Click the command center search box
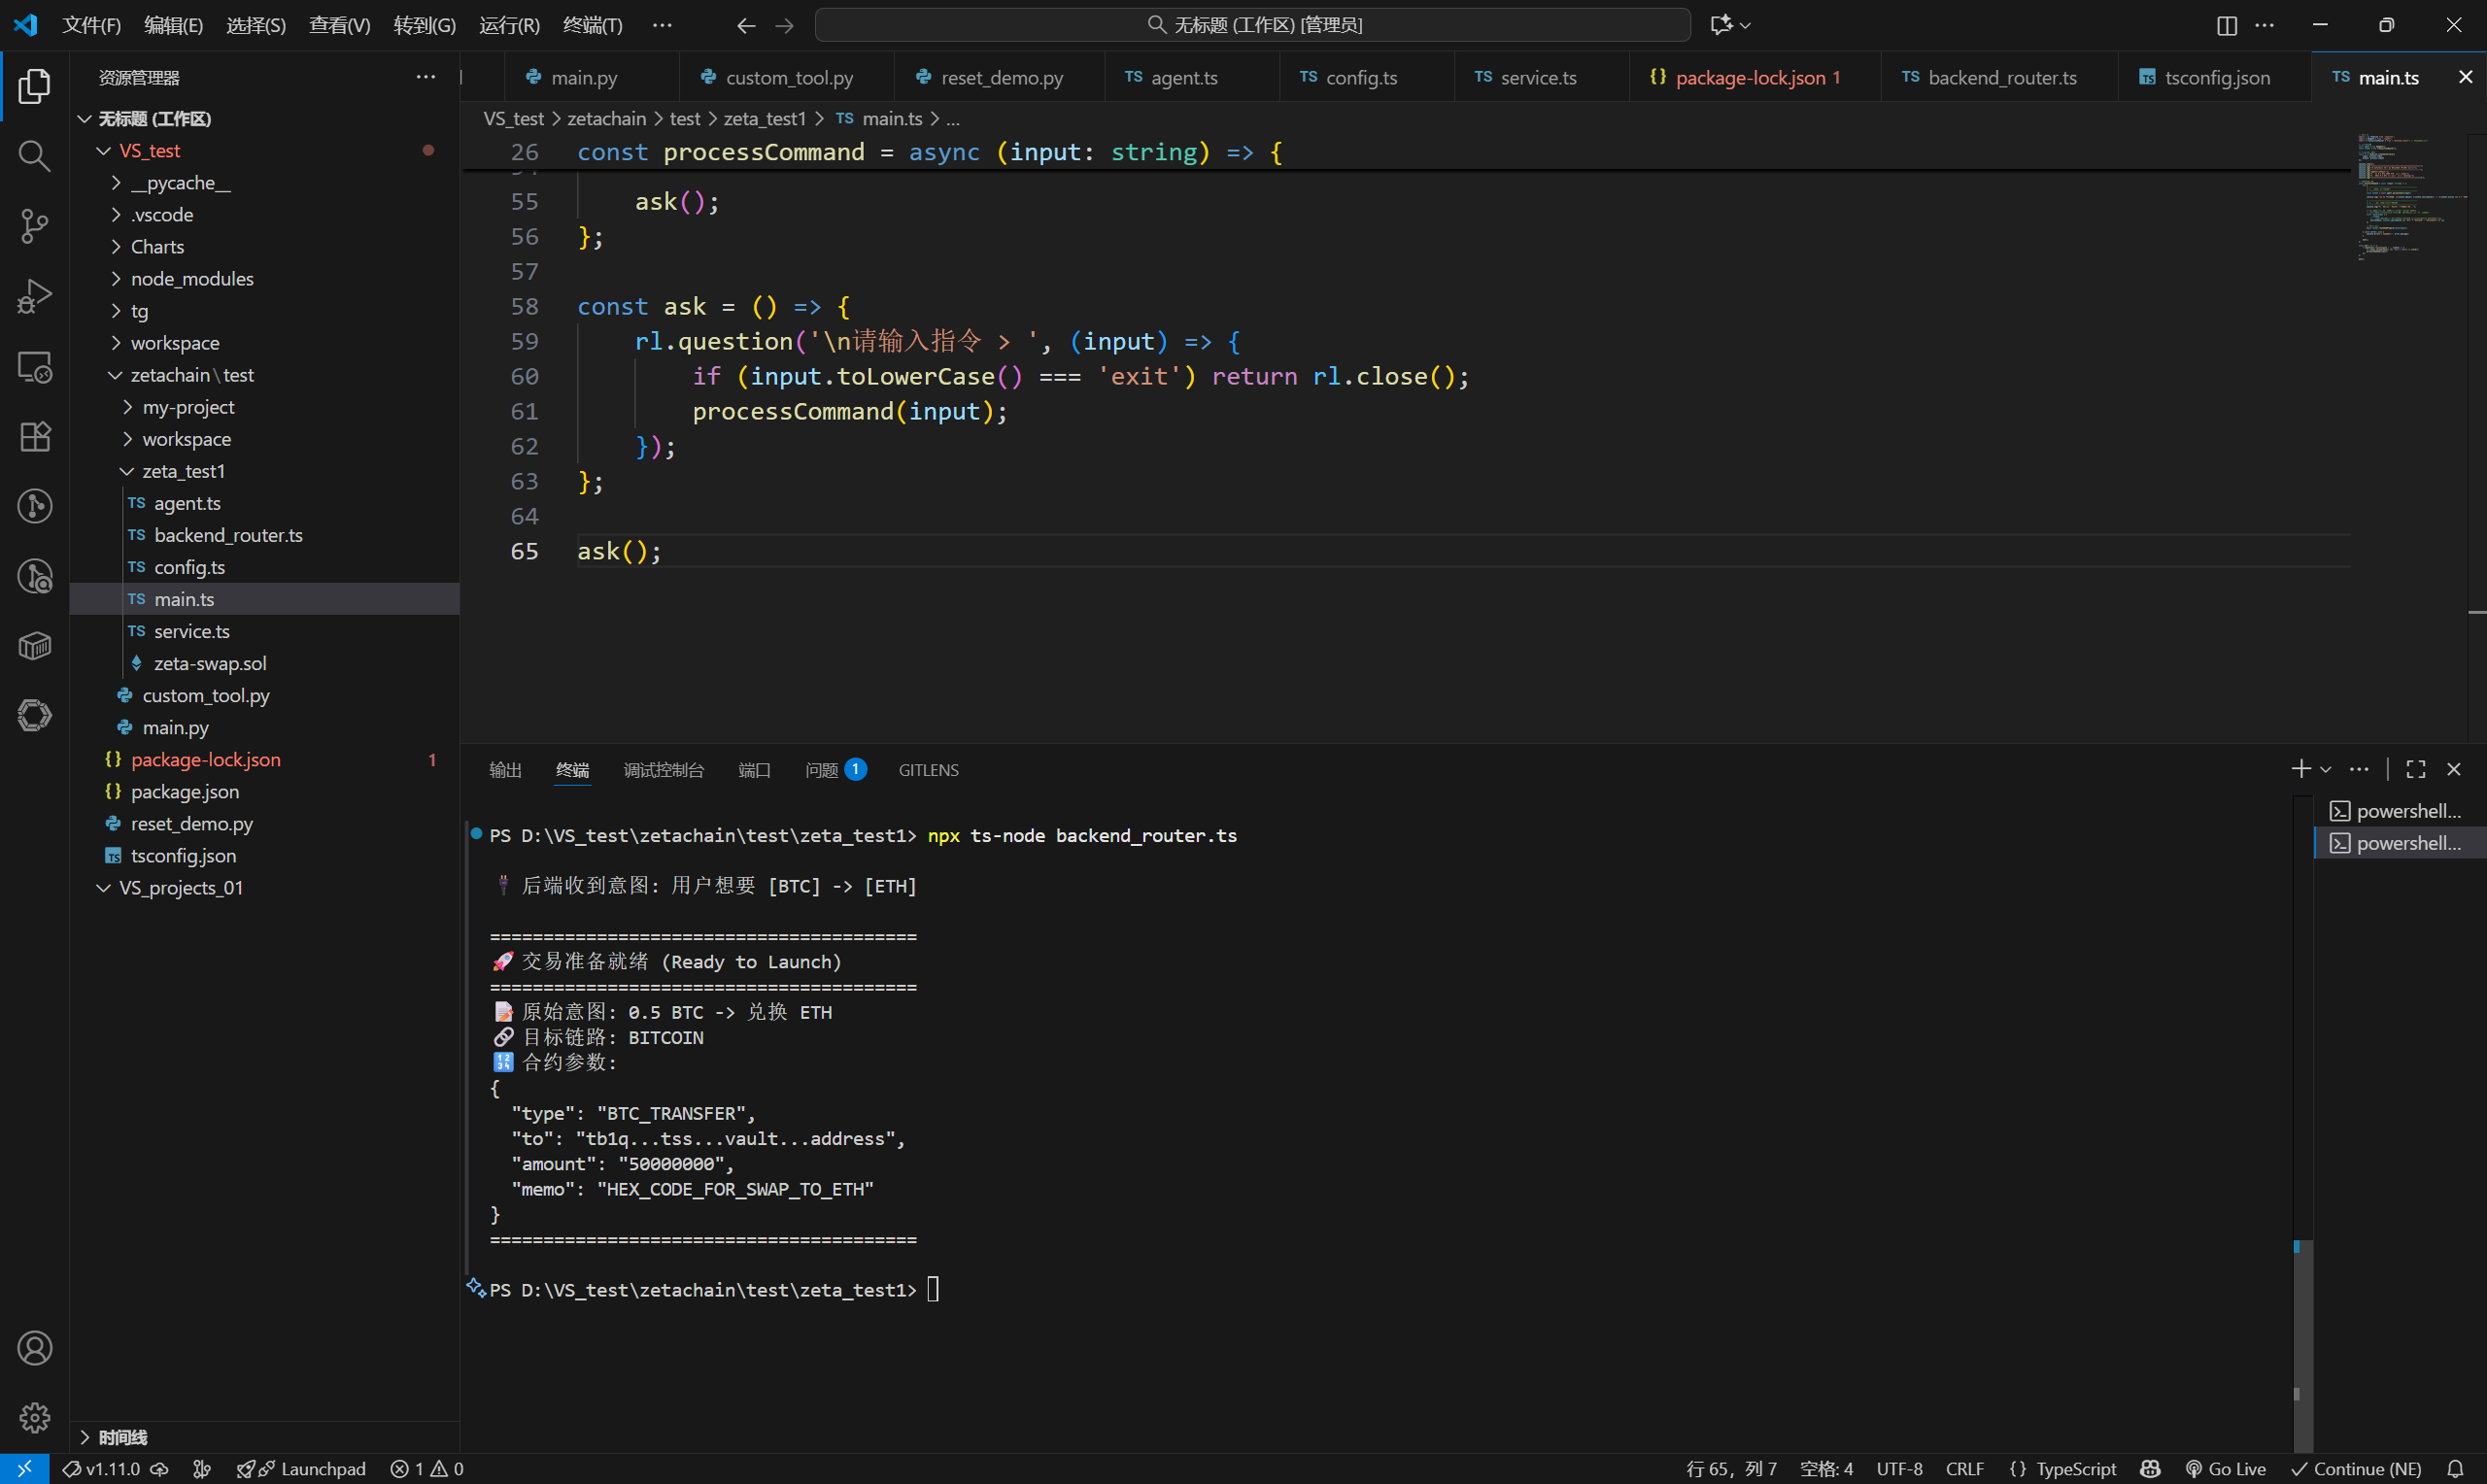The height and width of the screenshot is (1484, 2487). click(1252, 25)
